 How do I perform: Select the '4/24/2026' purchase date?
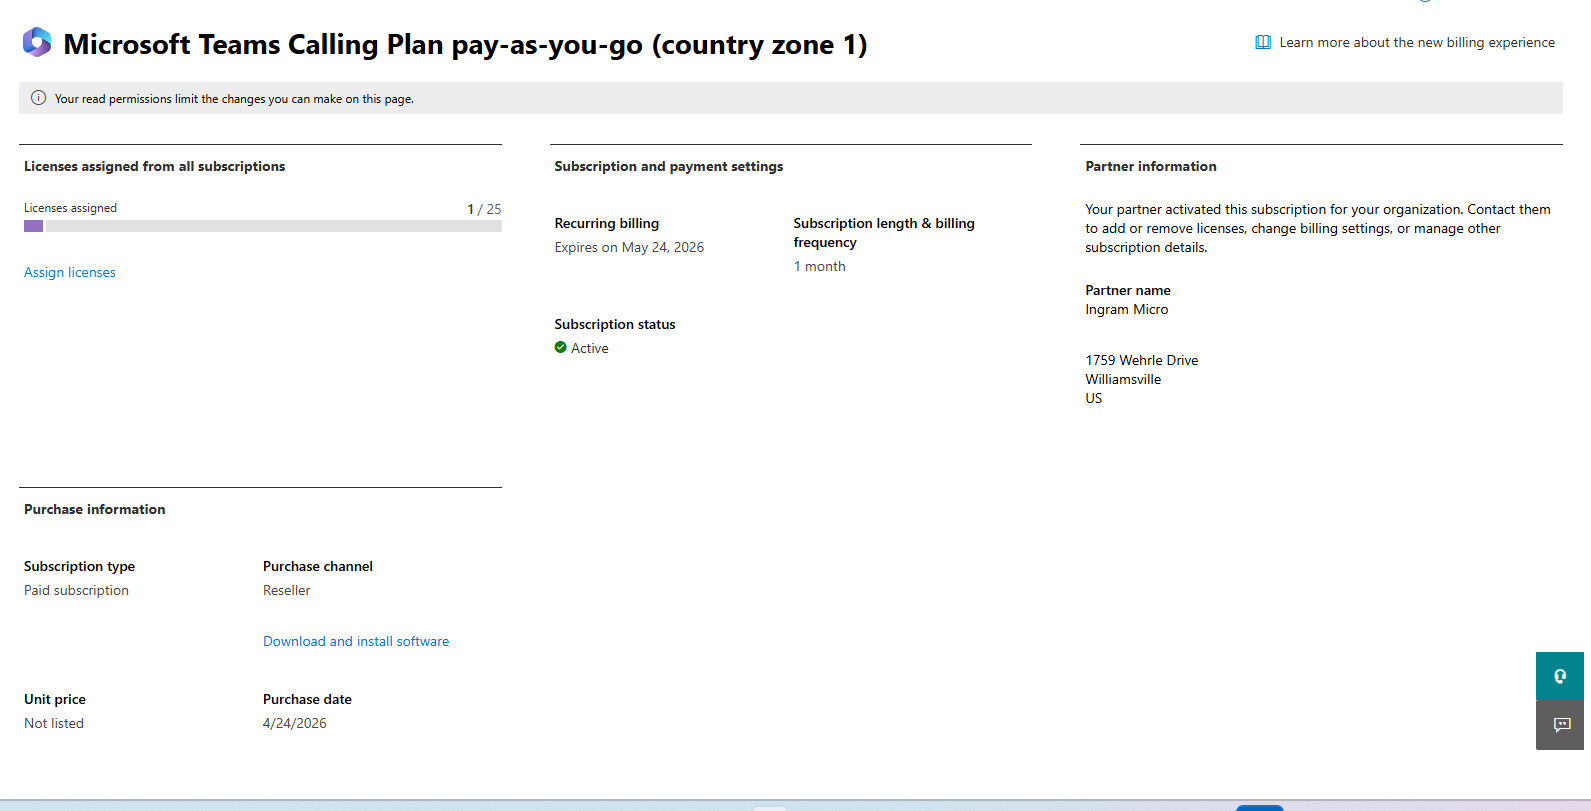pyautogui.click(x=295, y=723)
